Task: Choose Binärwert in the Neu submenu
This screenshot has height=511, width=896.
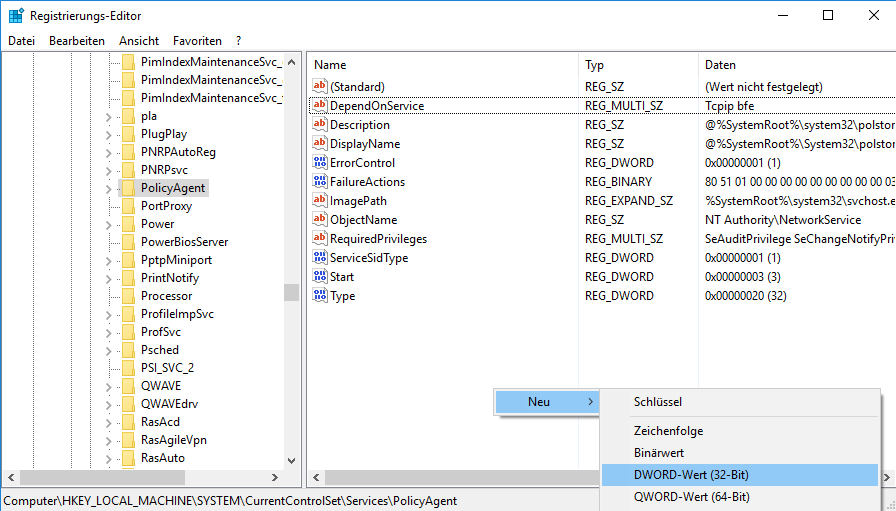Action: pyautogui.click(x=740, y=453)
